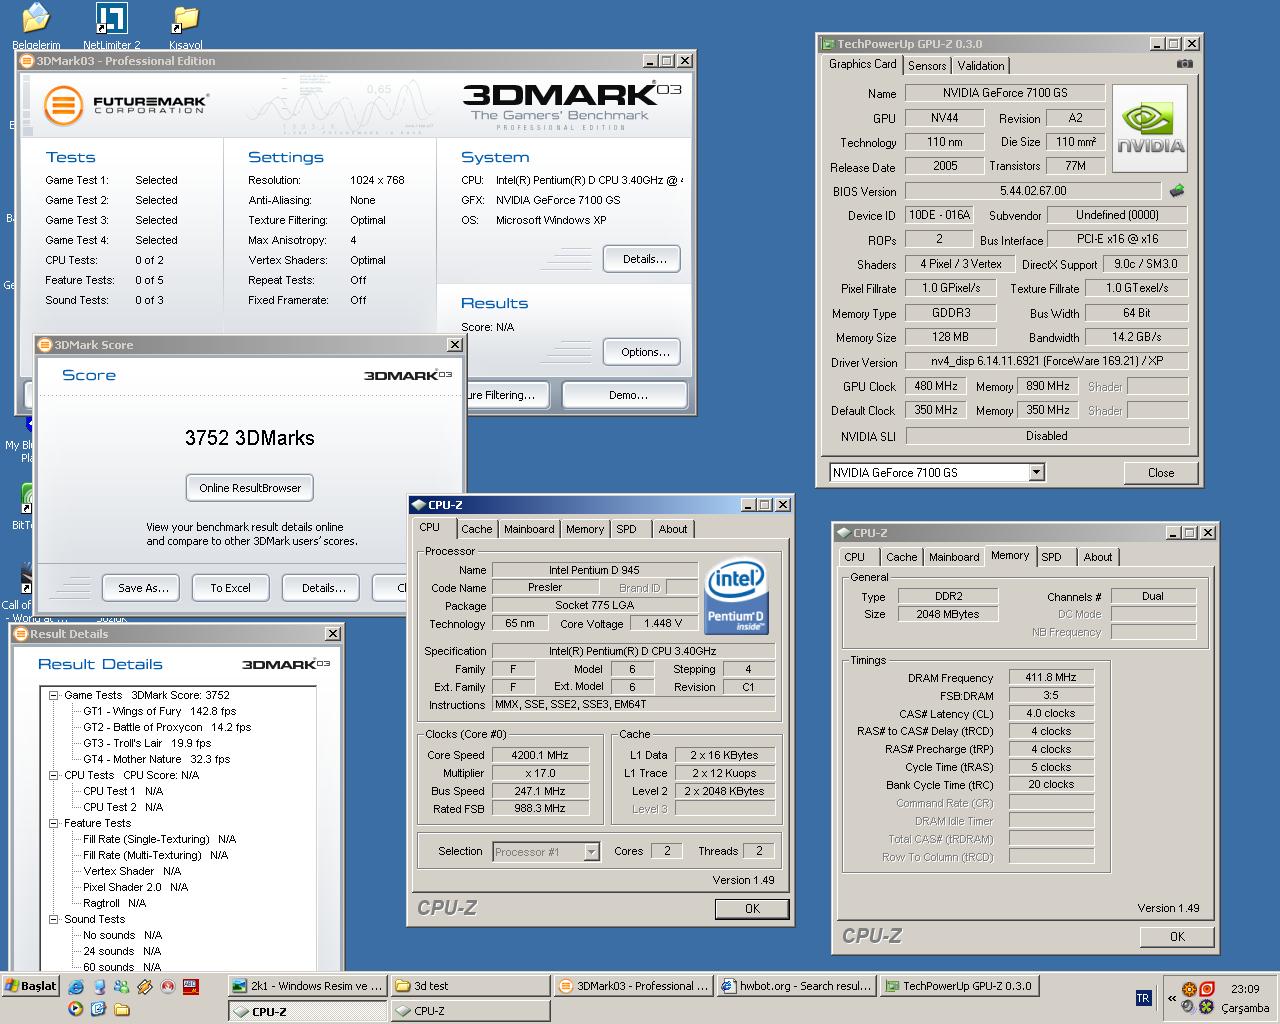
Task: Click the Online ResultBrowser button
Action: coord(250,488)
